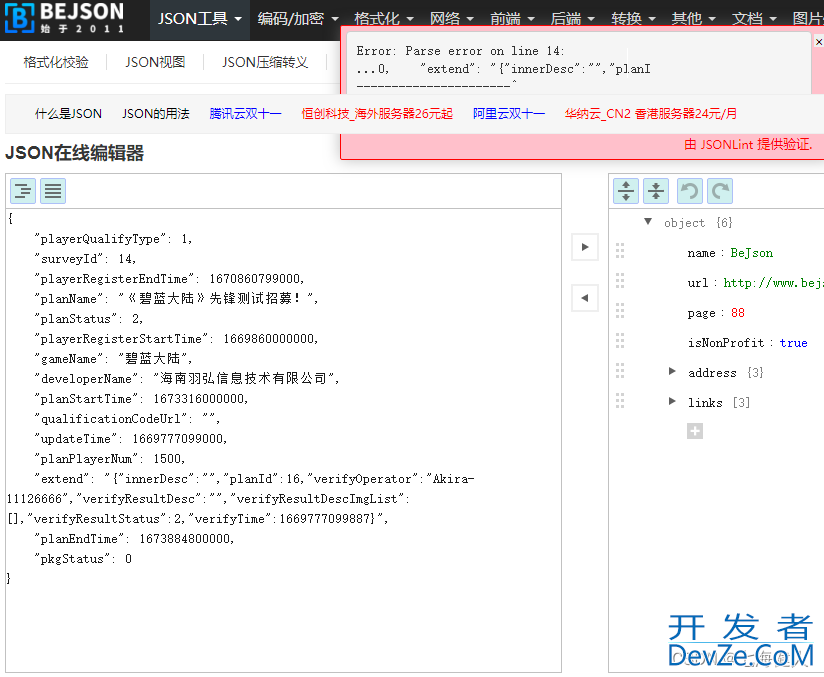Click the undo icon in the tree toolbar

pos(689,191)
